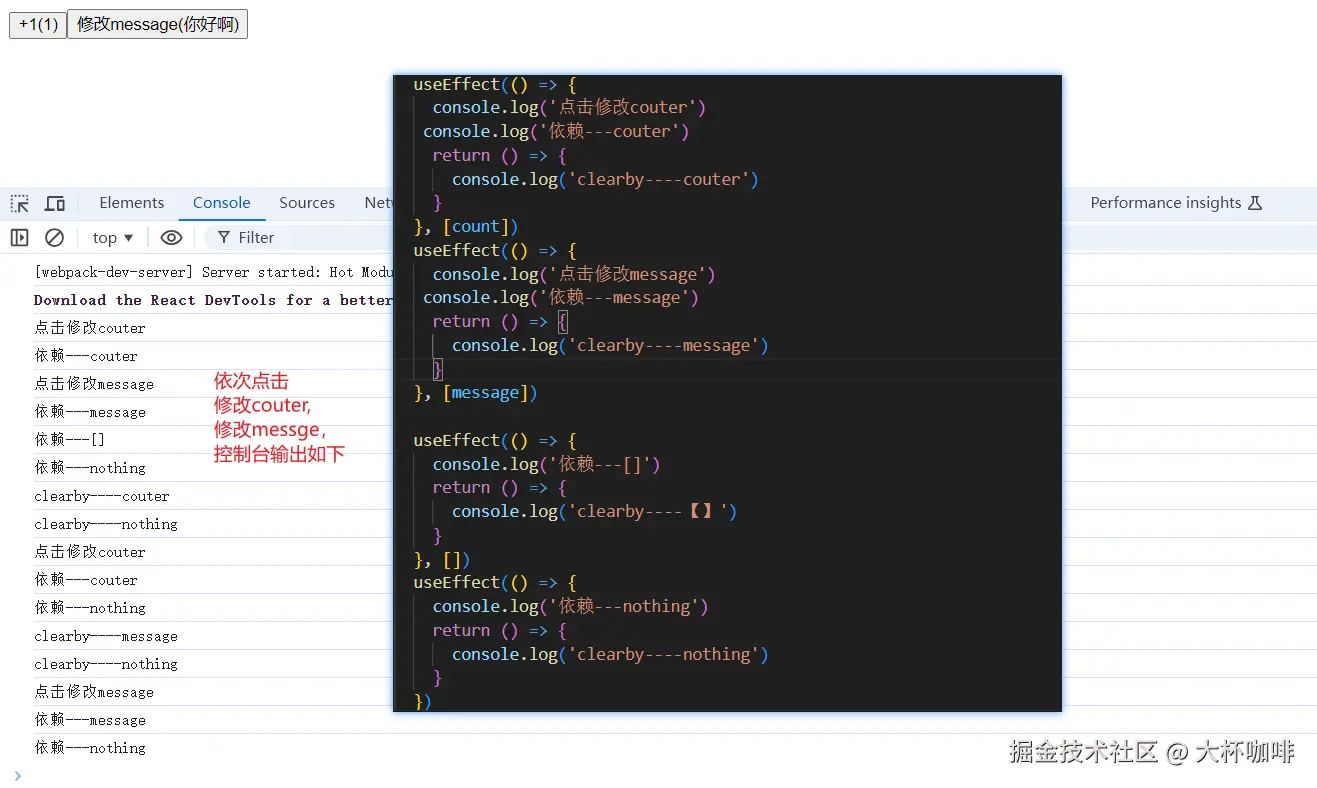The width and height of the screenshot is (1317, 788).
Task: Select the first 点击修改couter log row
Action: coord(90,328)
